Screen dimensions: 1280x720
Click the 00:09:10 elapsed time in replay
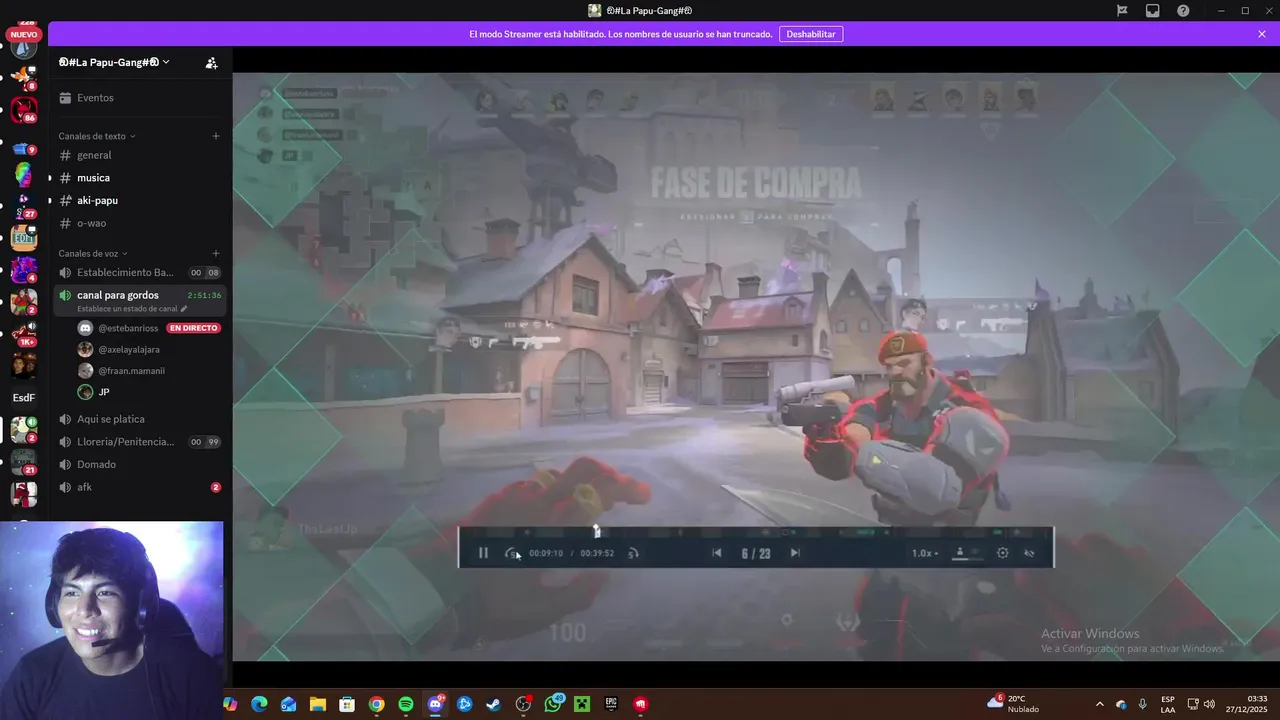(546, 553)
